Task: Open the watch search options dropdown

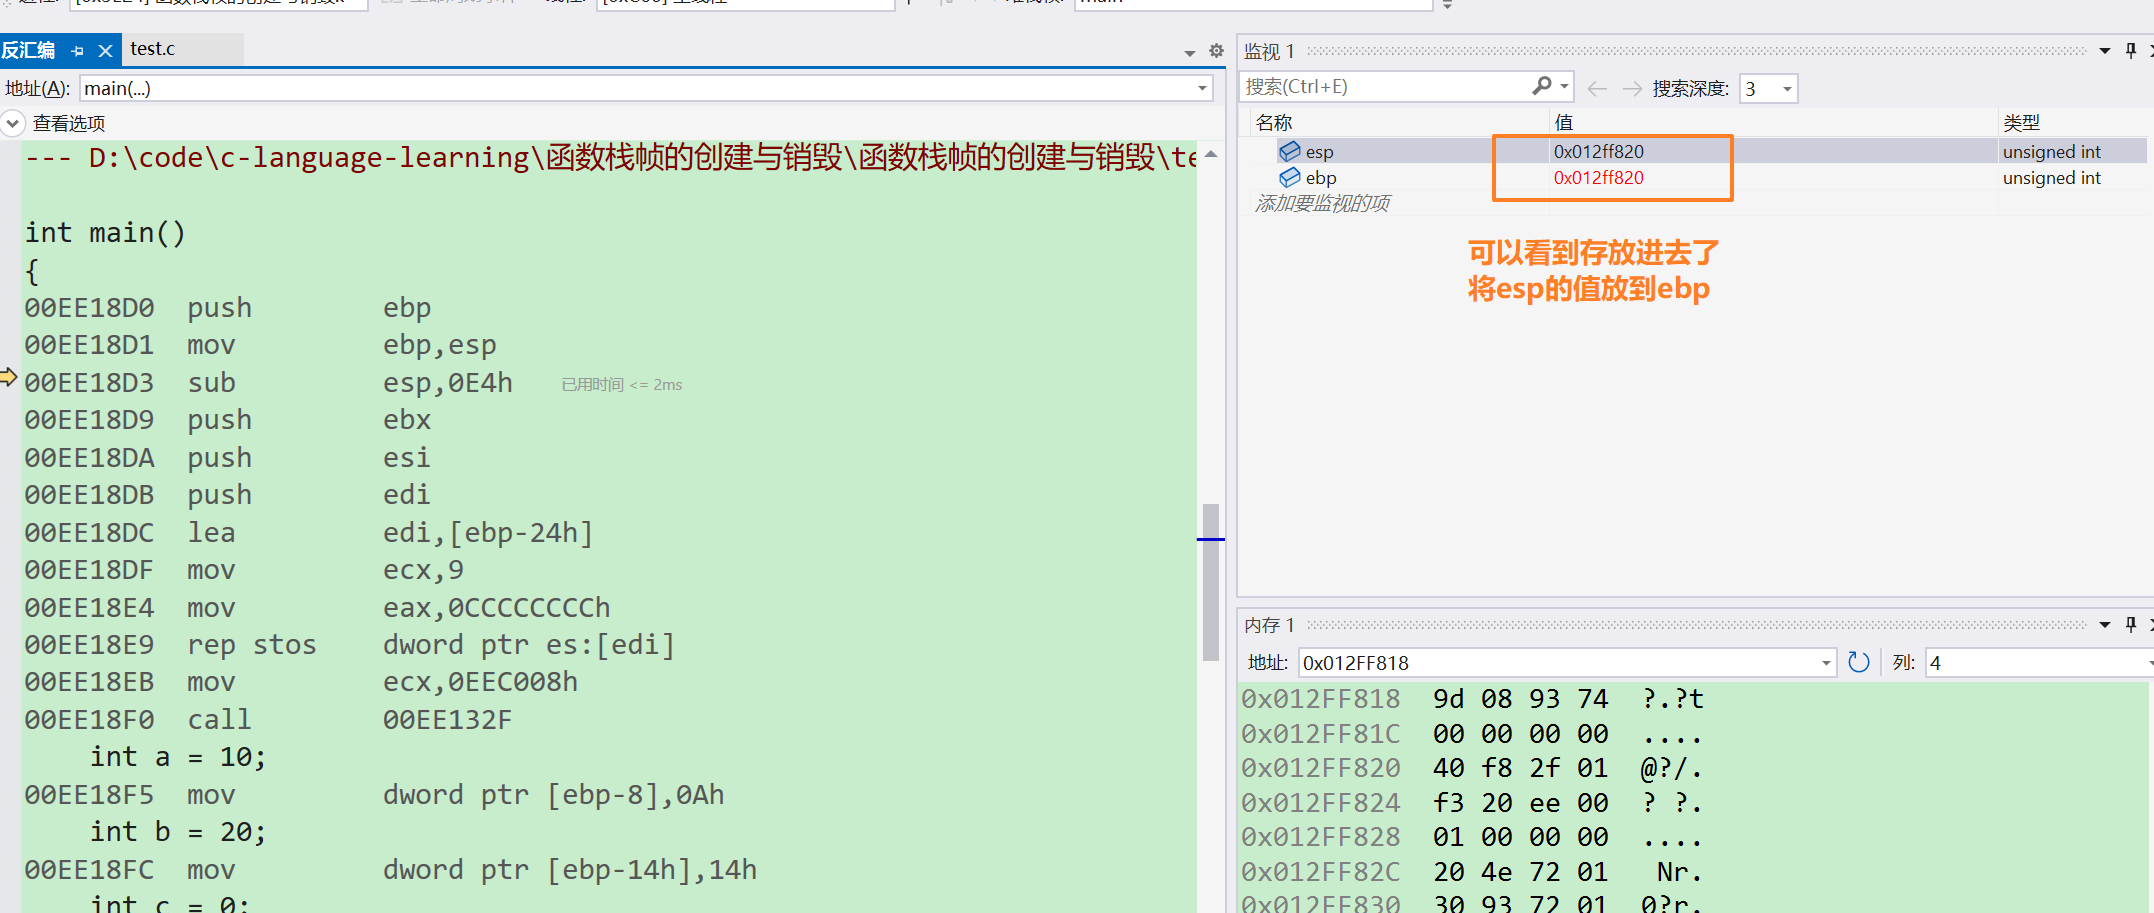Action: [x=1564, y=87]
